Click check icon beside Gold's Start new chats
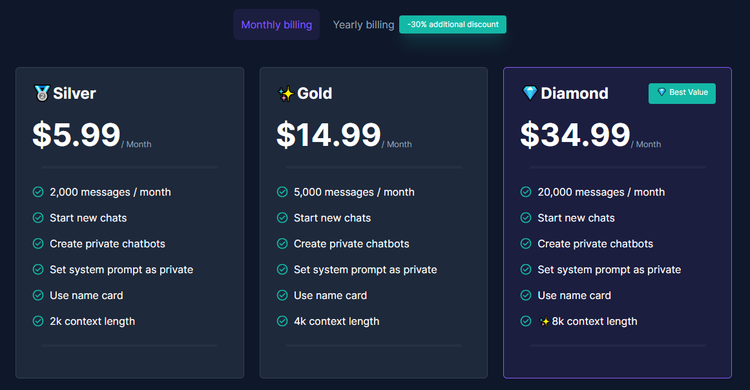The height and width of the screenshot is (390, 750). pos(282,218)
